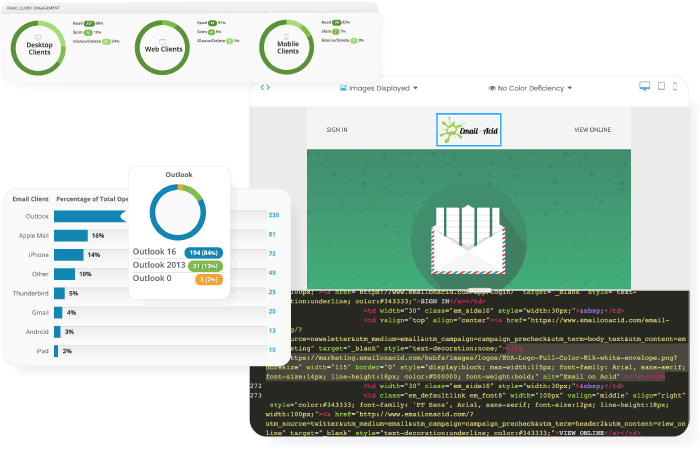Screen dimensions: 700x450
Task: Click the Desktop Clients Read count badge
Action: pyautogui.click(x=89, y=23)
